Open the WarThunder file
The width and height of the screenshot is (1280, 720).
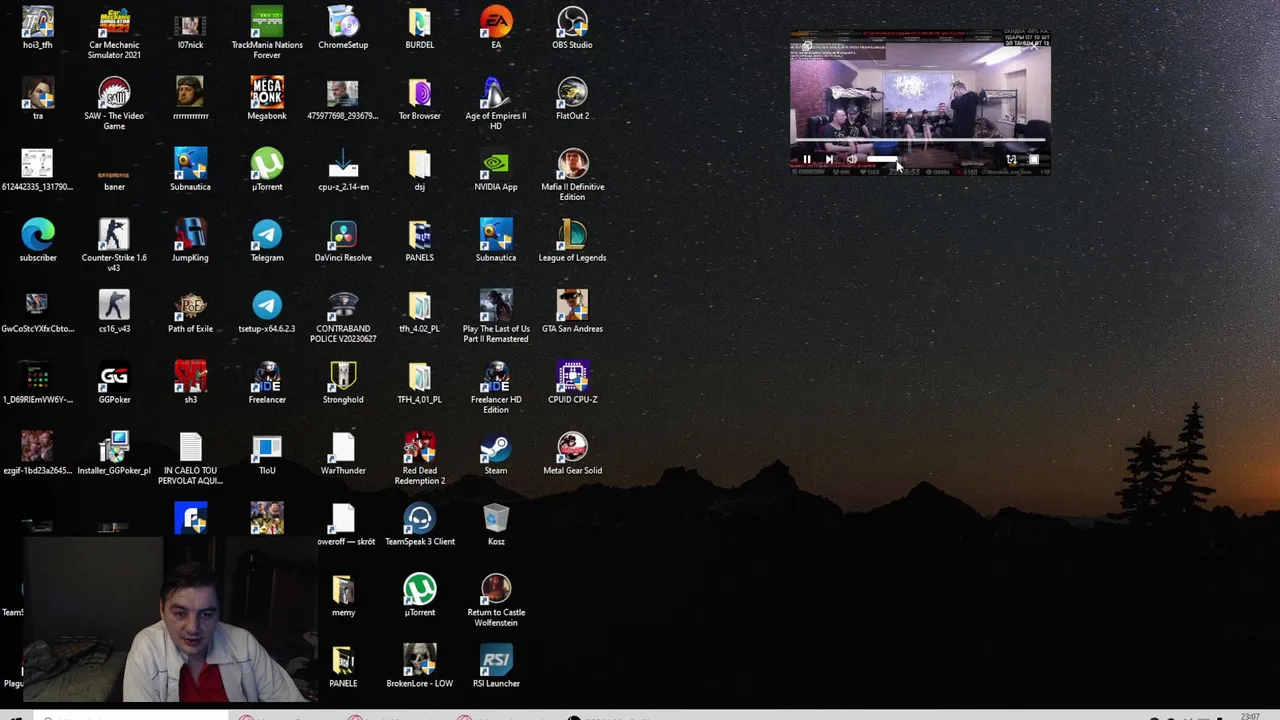pyautogui.click(x=343, y=453)
